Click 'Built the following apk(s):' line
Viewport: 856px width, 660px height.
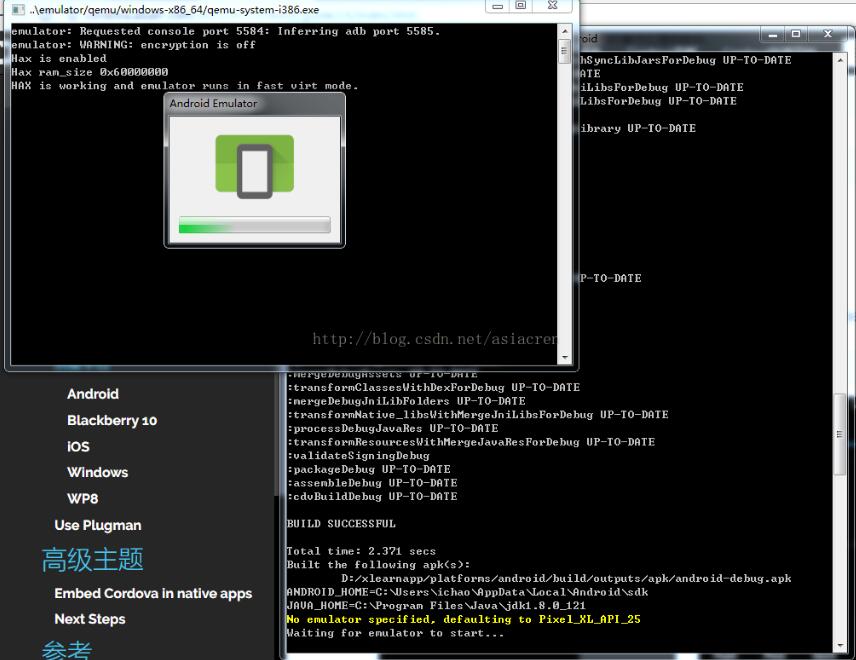[x=378, y=564]
